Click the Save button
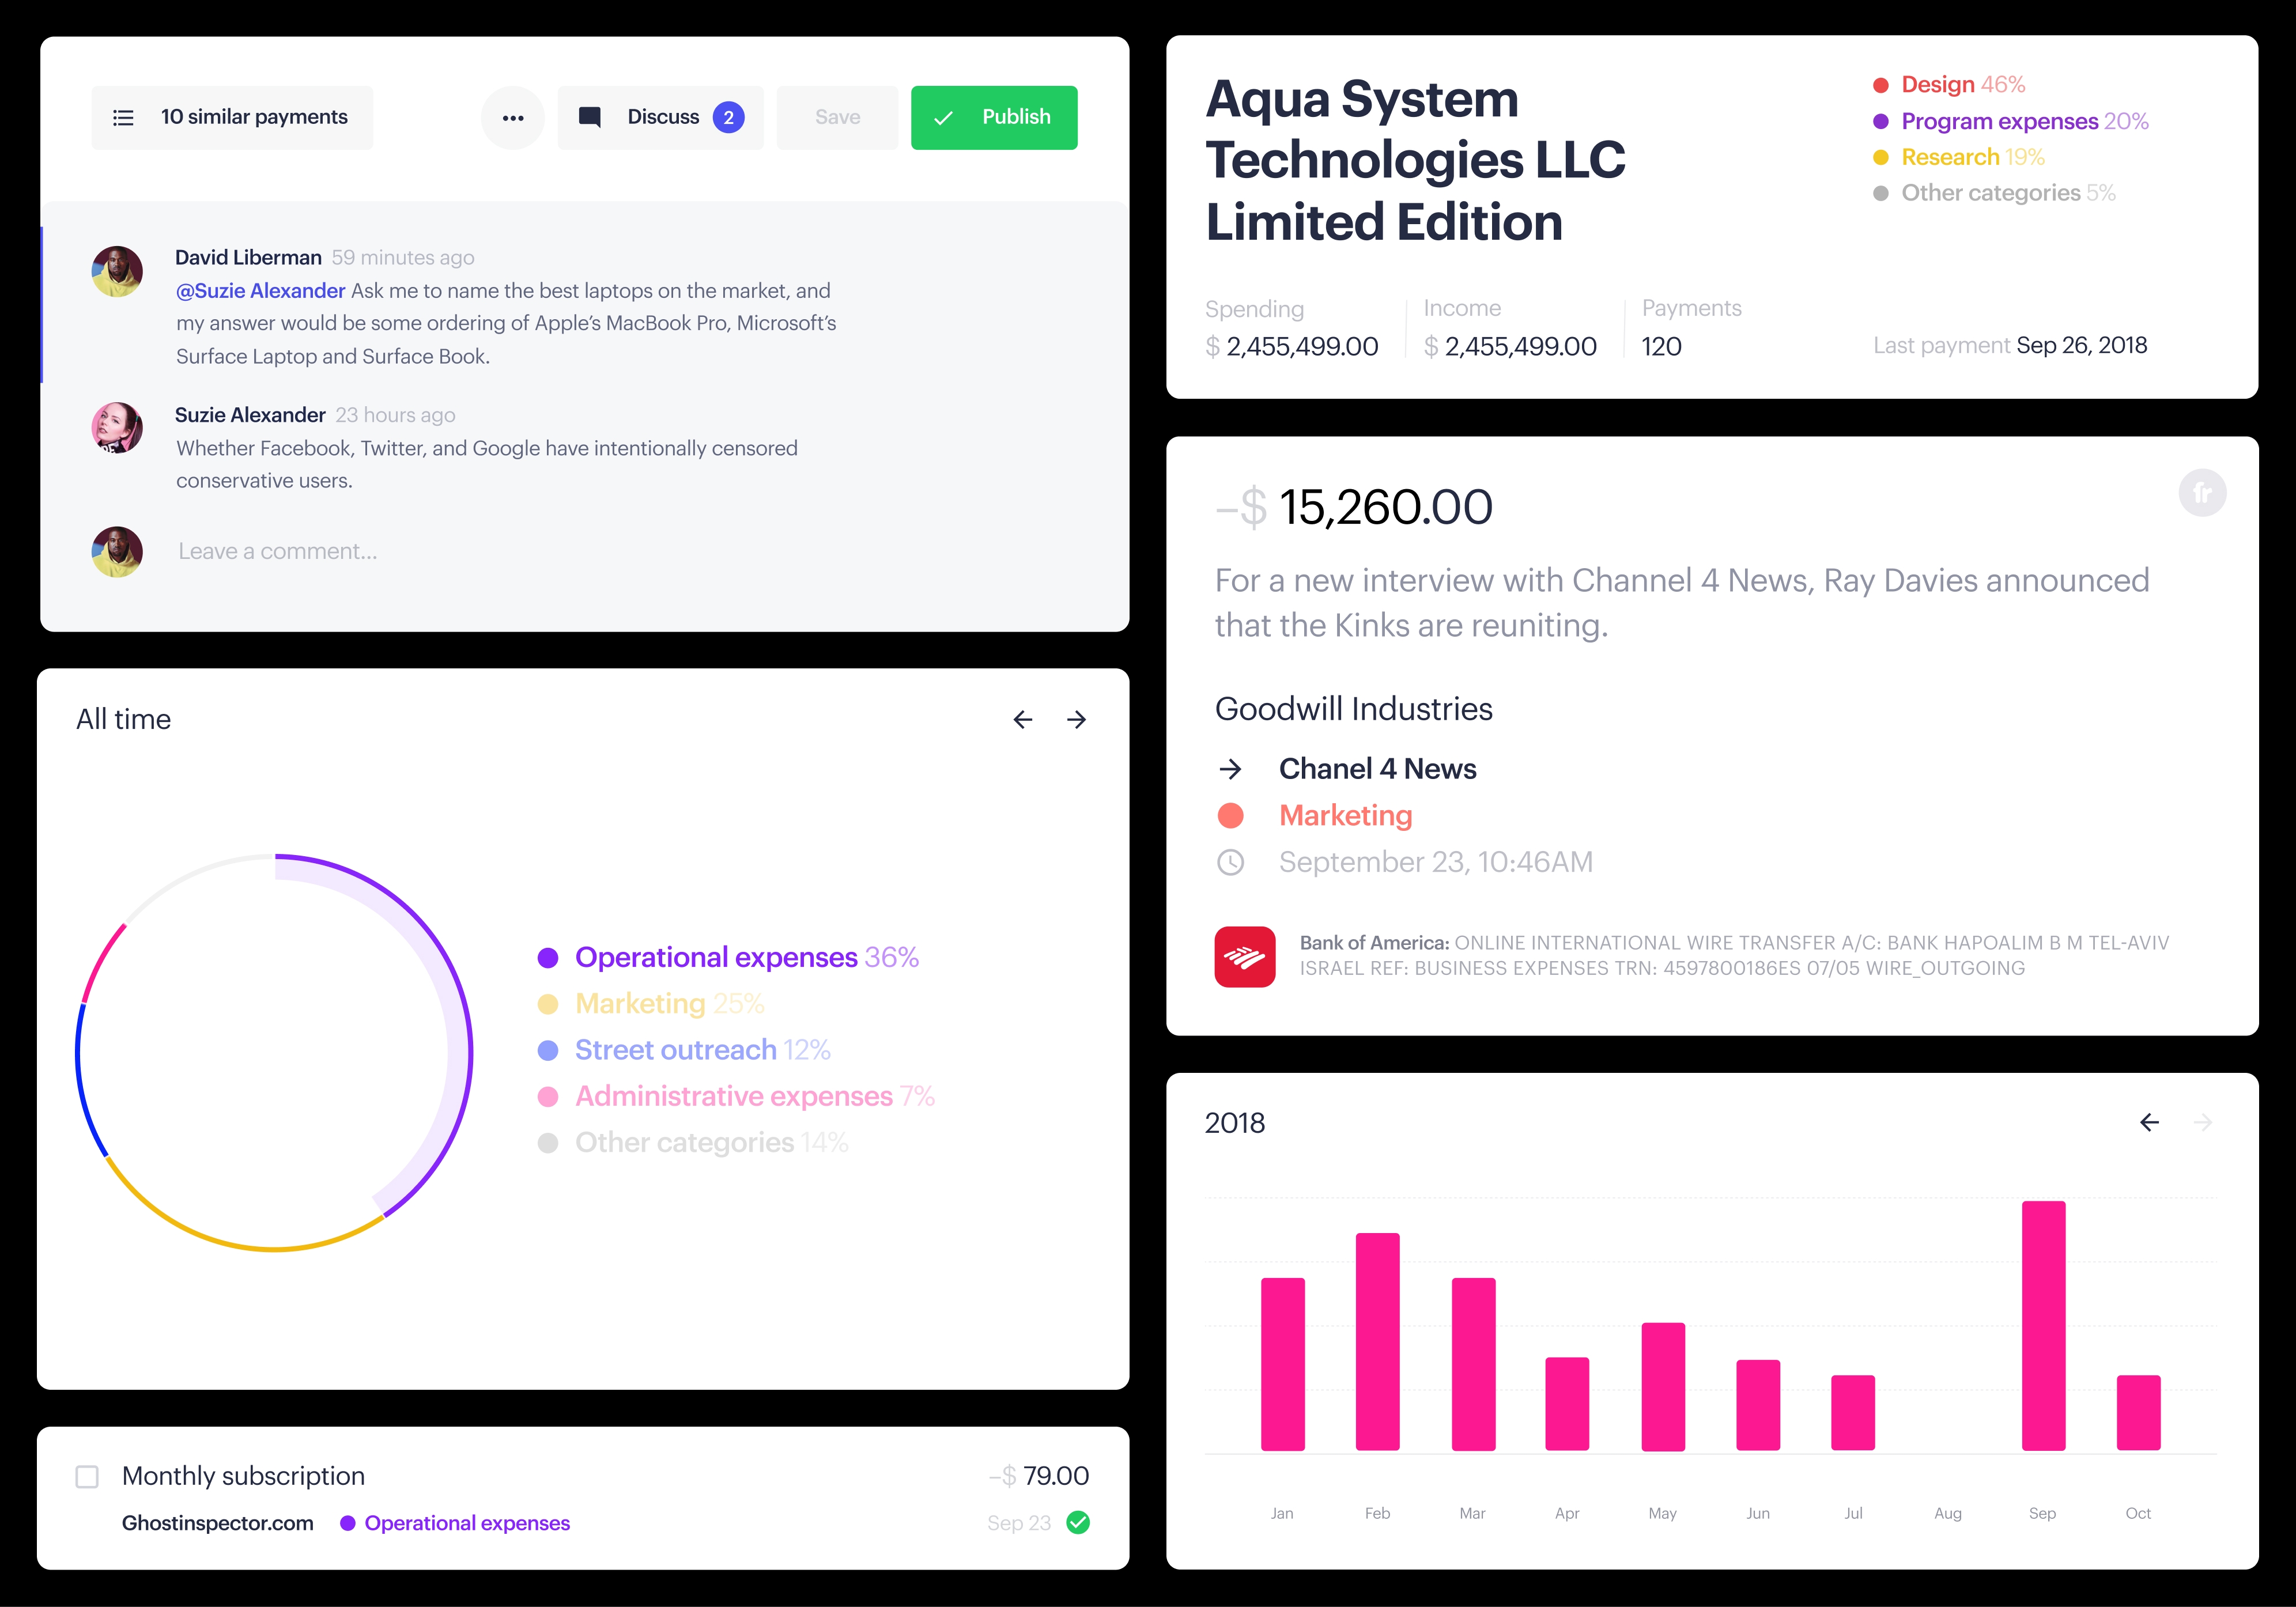2296x1607 pixels. tap(837, 118)
